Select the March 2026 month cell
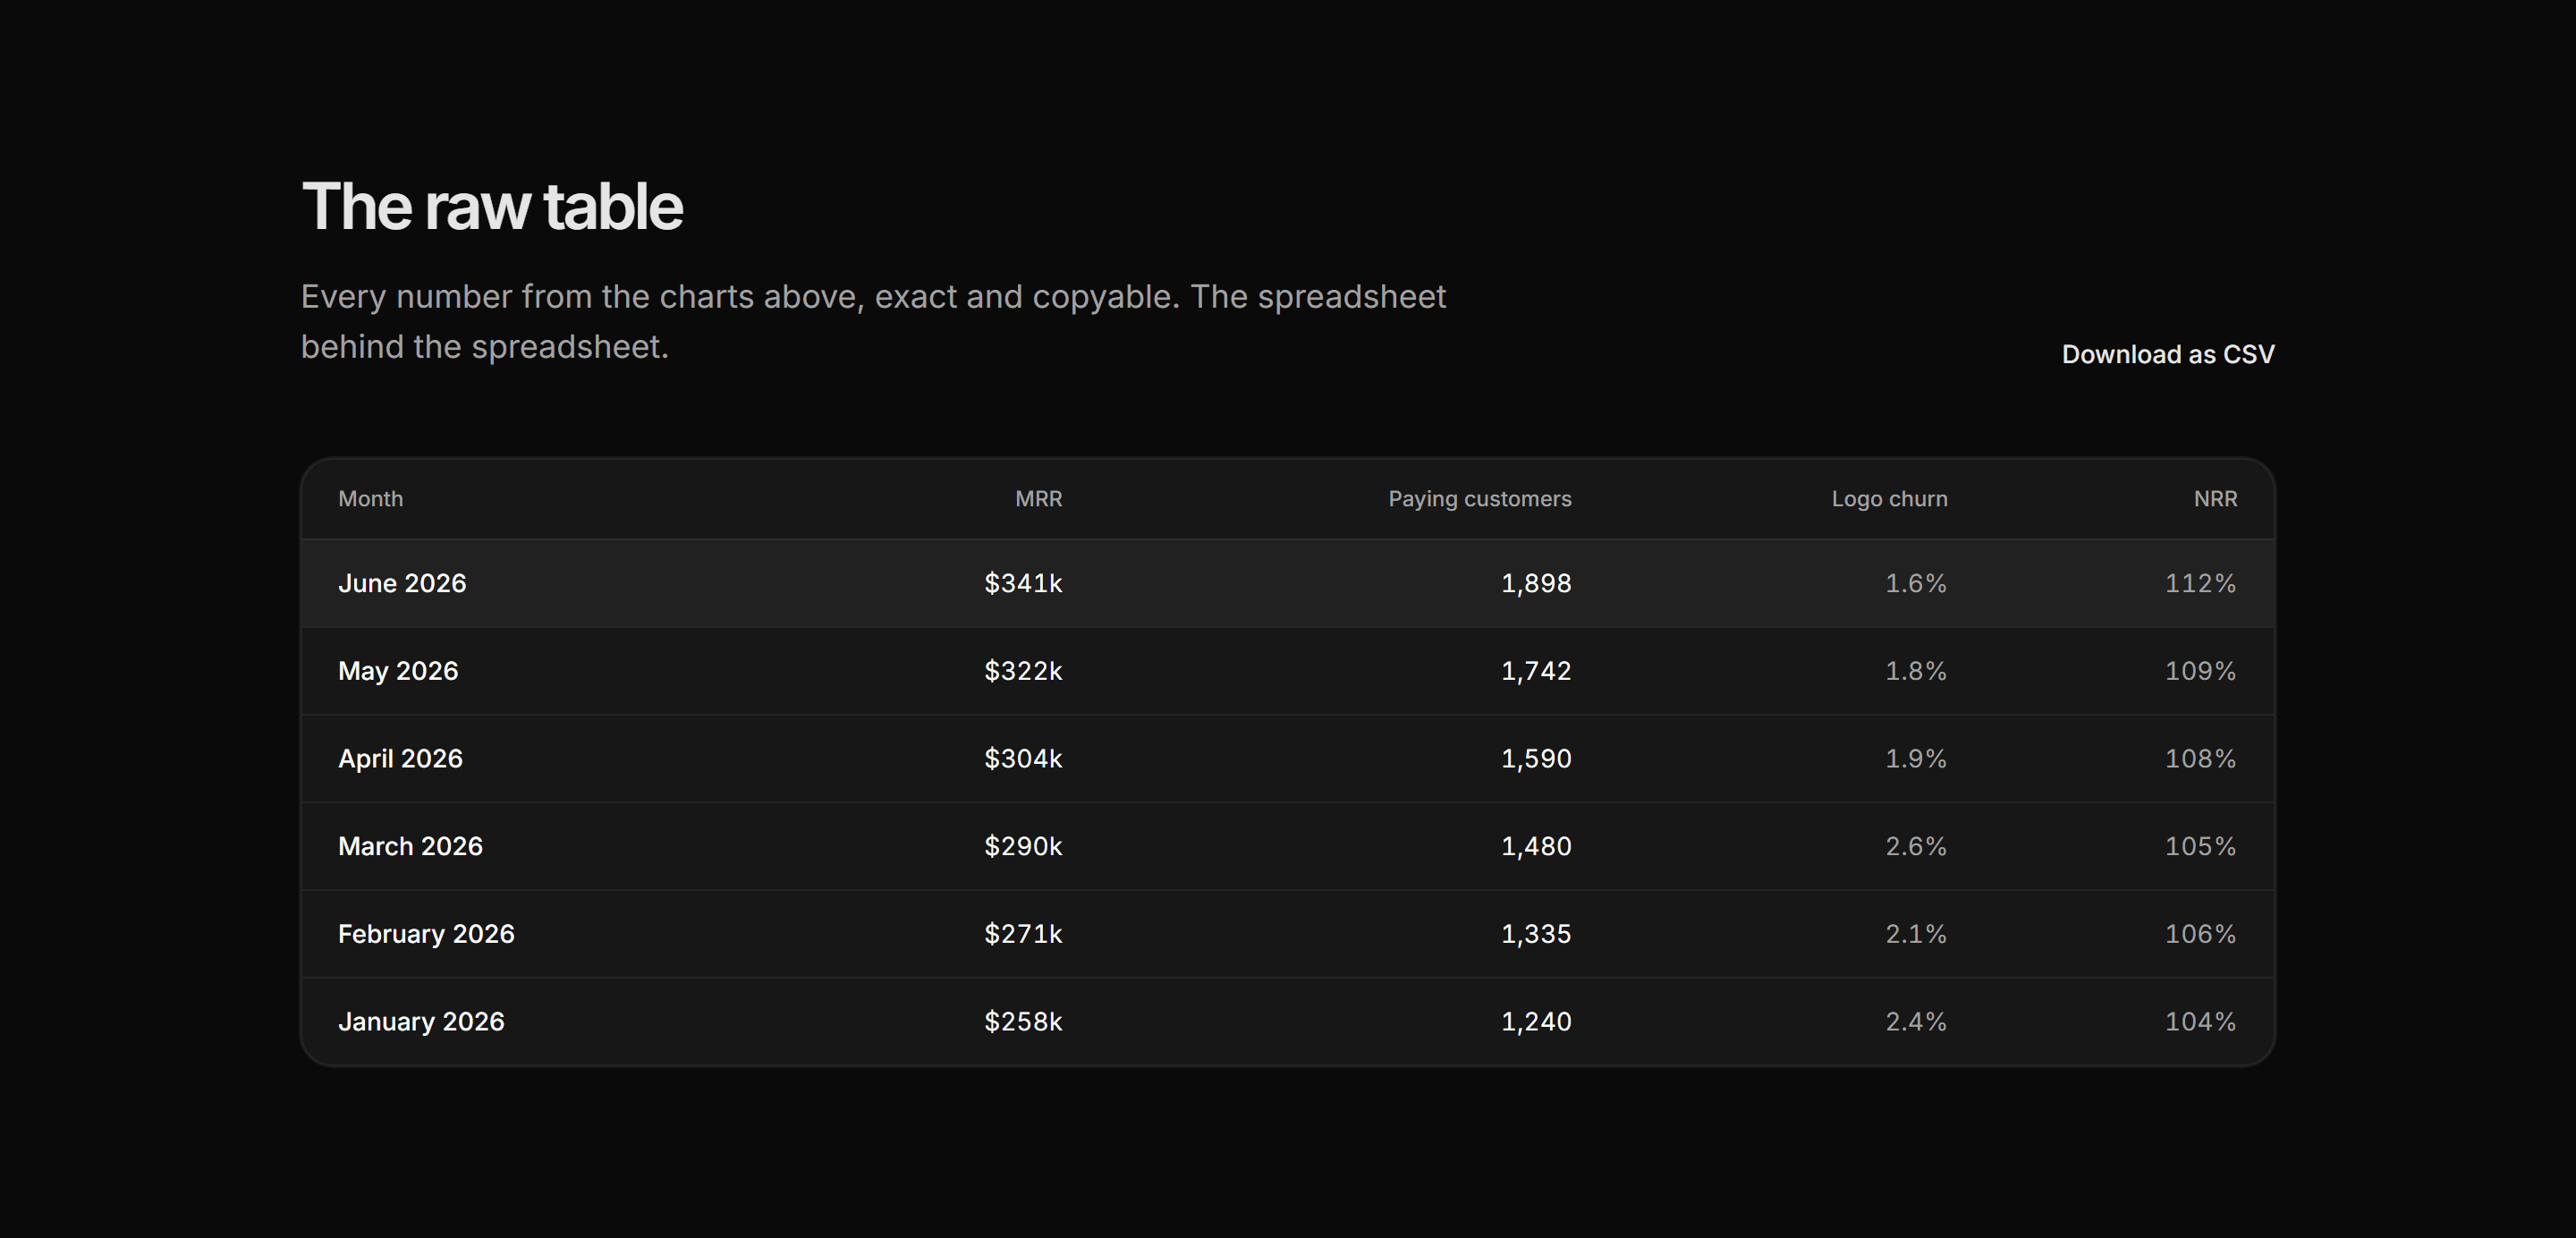The width and height of the screenshot is (2576, 1238). [410, 846]
